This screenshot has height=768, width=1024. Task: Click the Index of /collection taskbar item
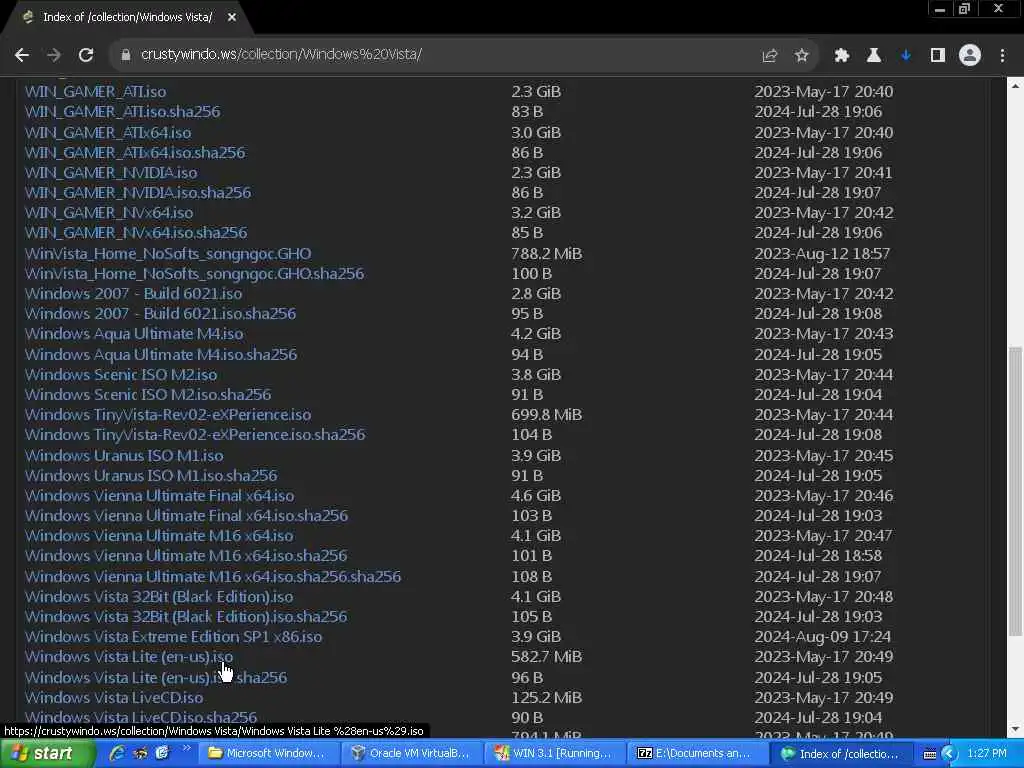click(839, 754)
